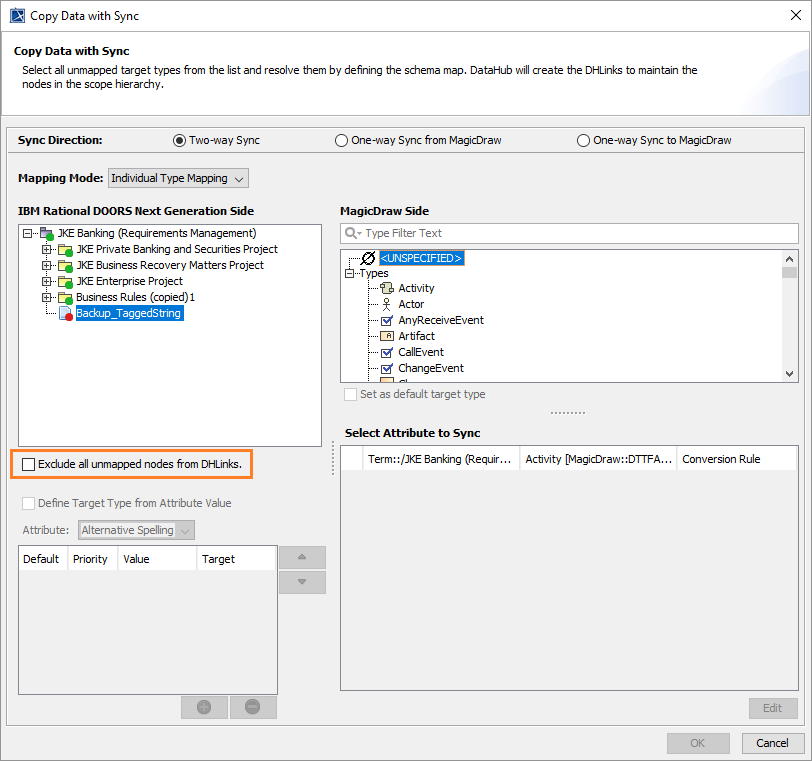Click the UNSPECIFIED null symbol icon
This screenshot has height=761, width=812.
coord(368,258)
